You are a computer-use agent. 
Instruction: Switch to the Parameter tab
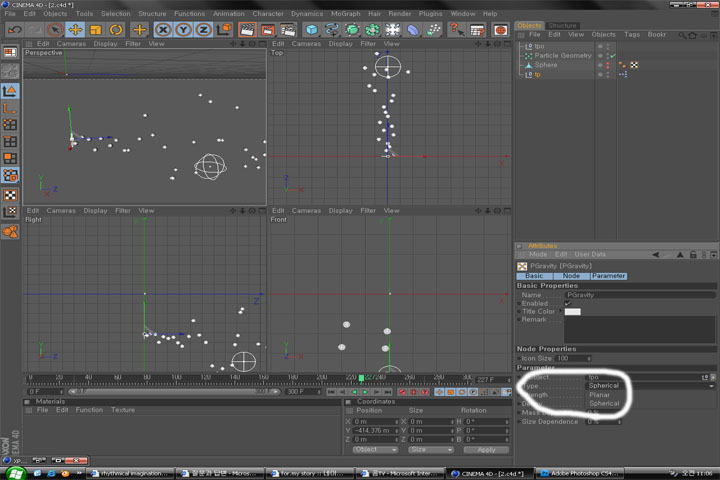(608, 276)
